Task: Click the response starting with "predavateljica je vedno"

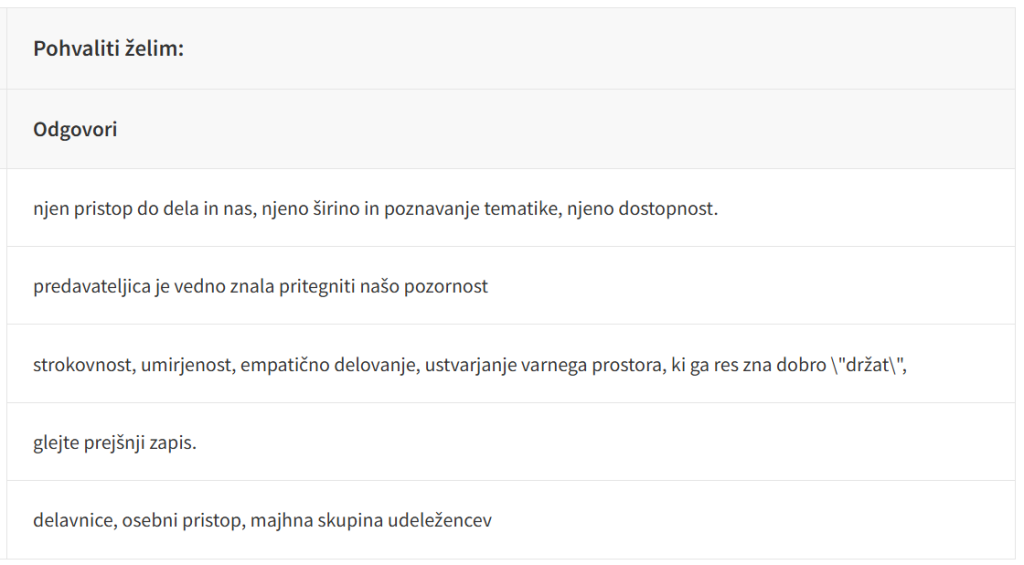Action: coord(260,287)
